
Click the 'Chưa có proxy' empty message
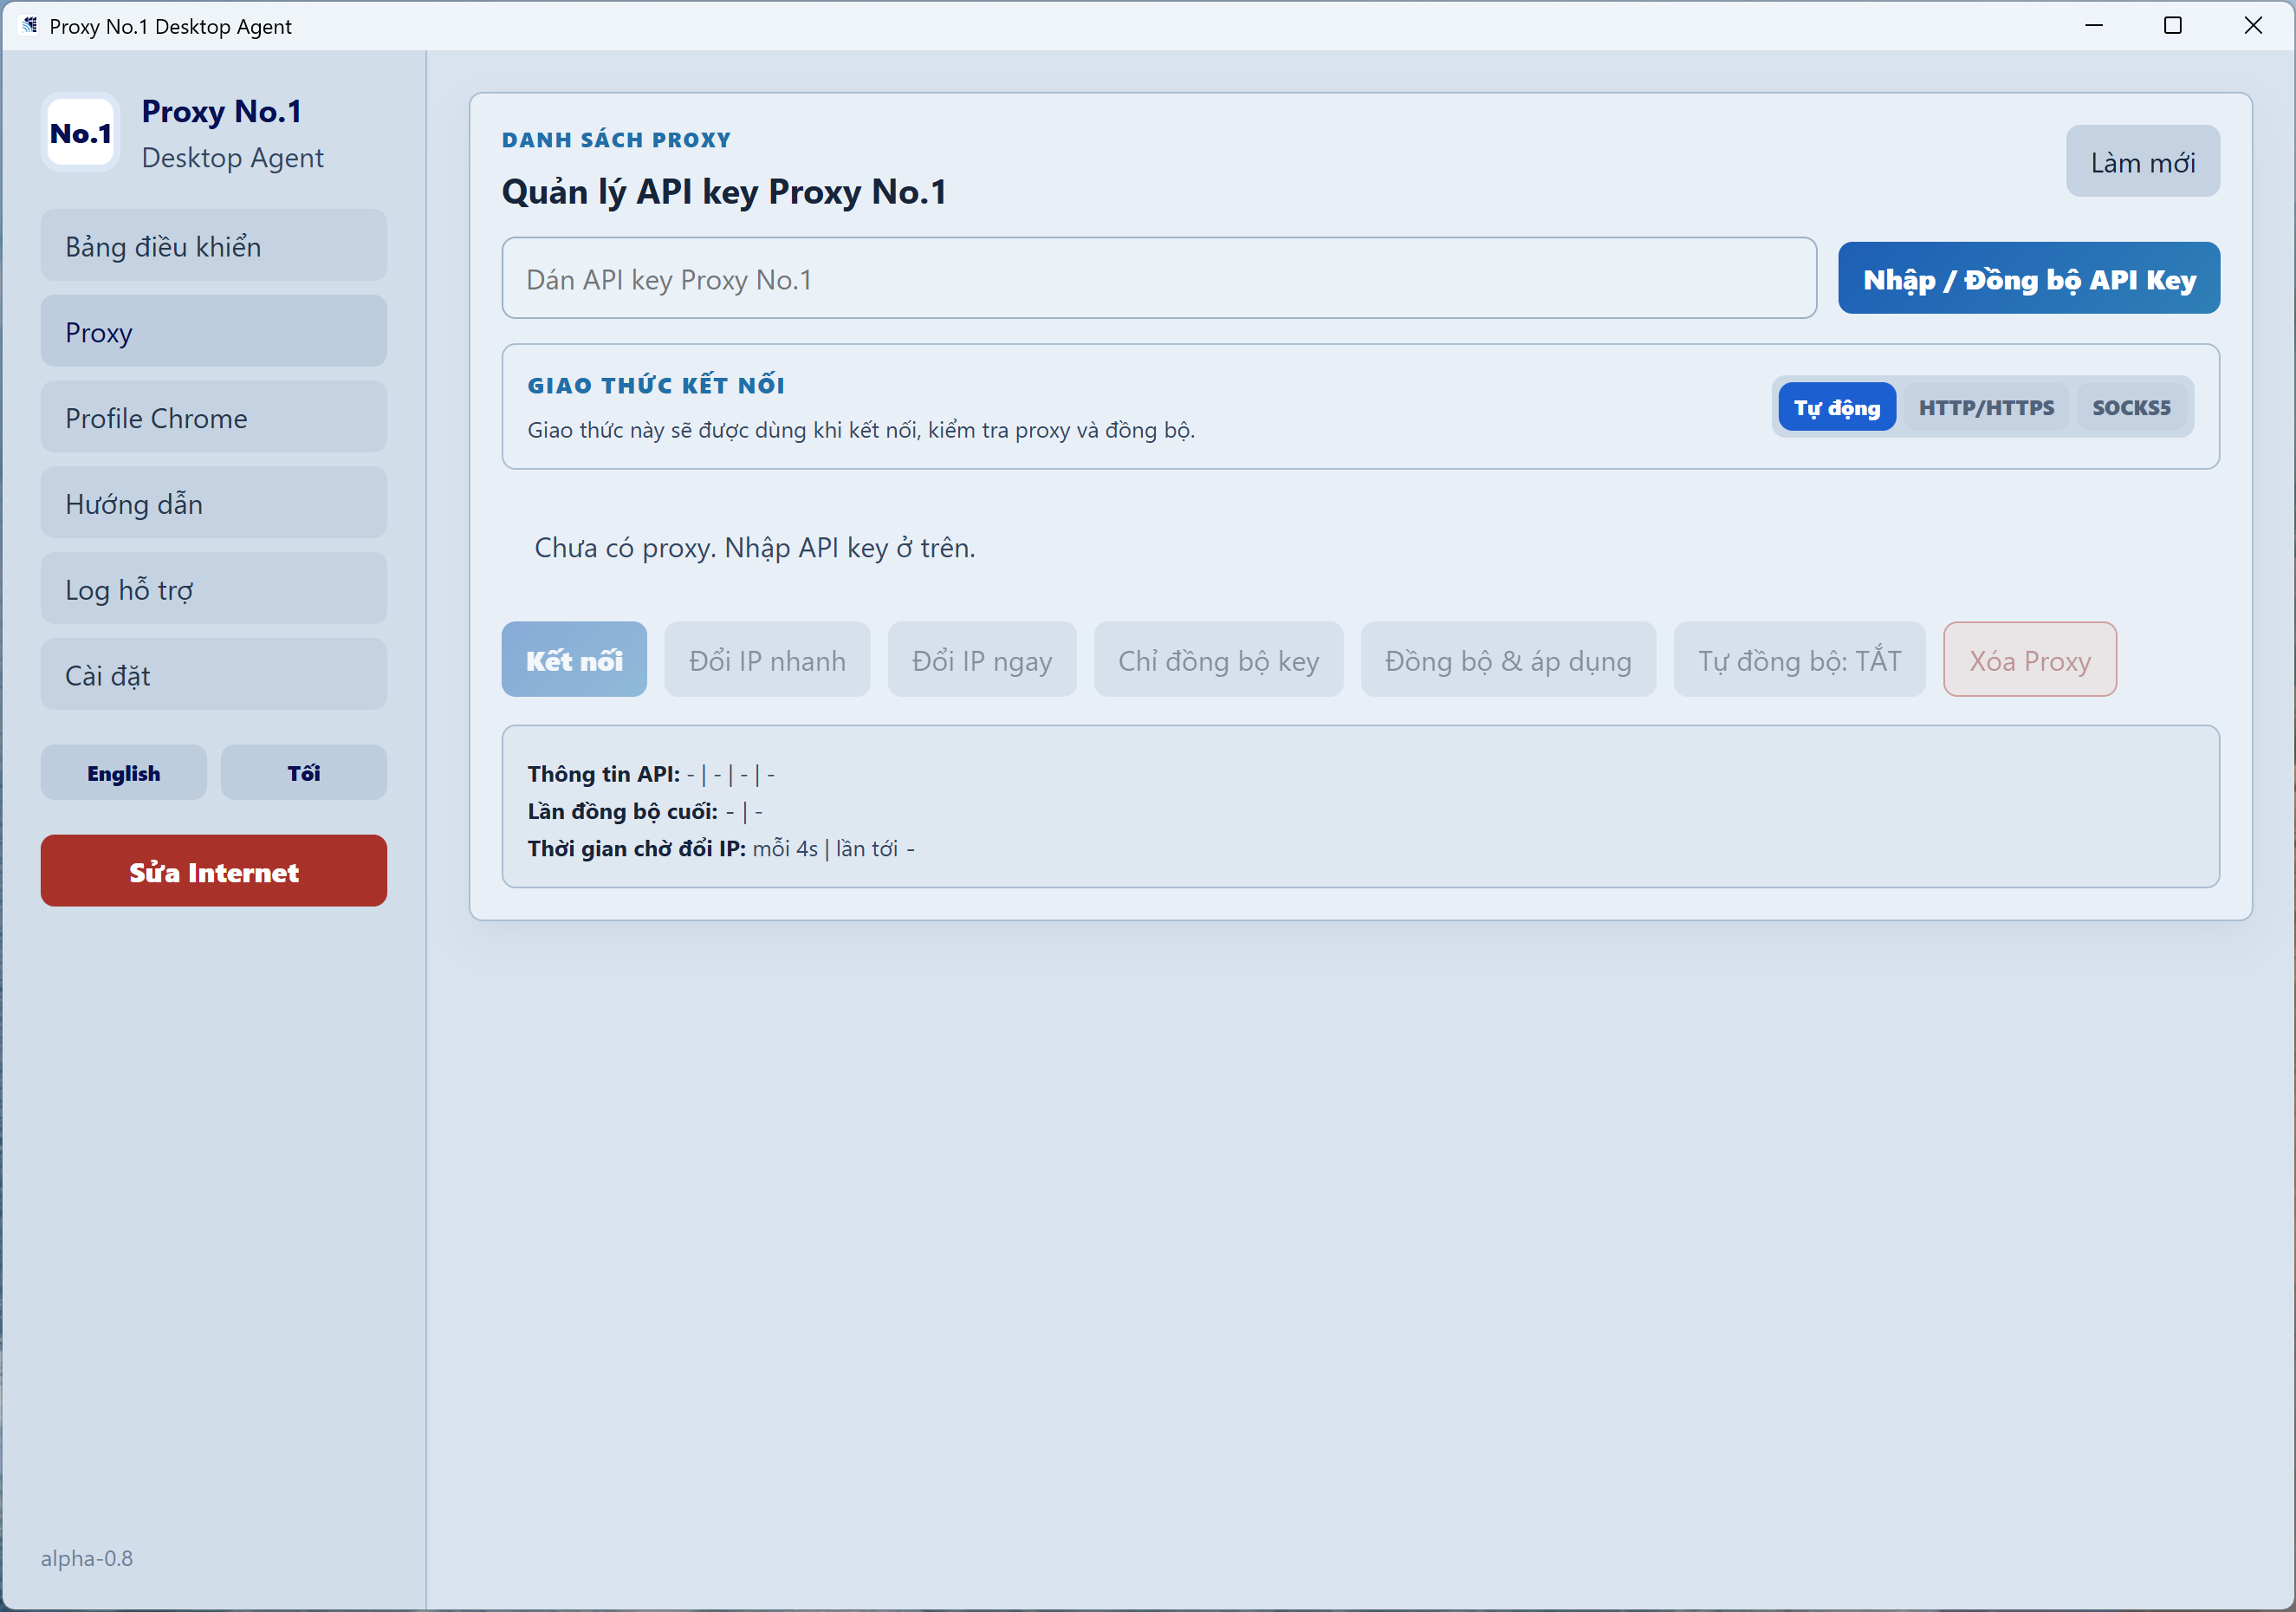click(x=755, y=548)
